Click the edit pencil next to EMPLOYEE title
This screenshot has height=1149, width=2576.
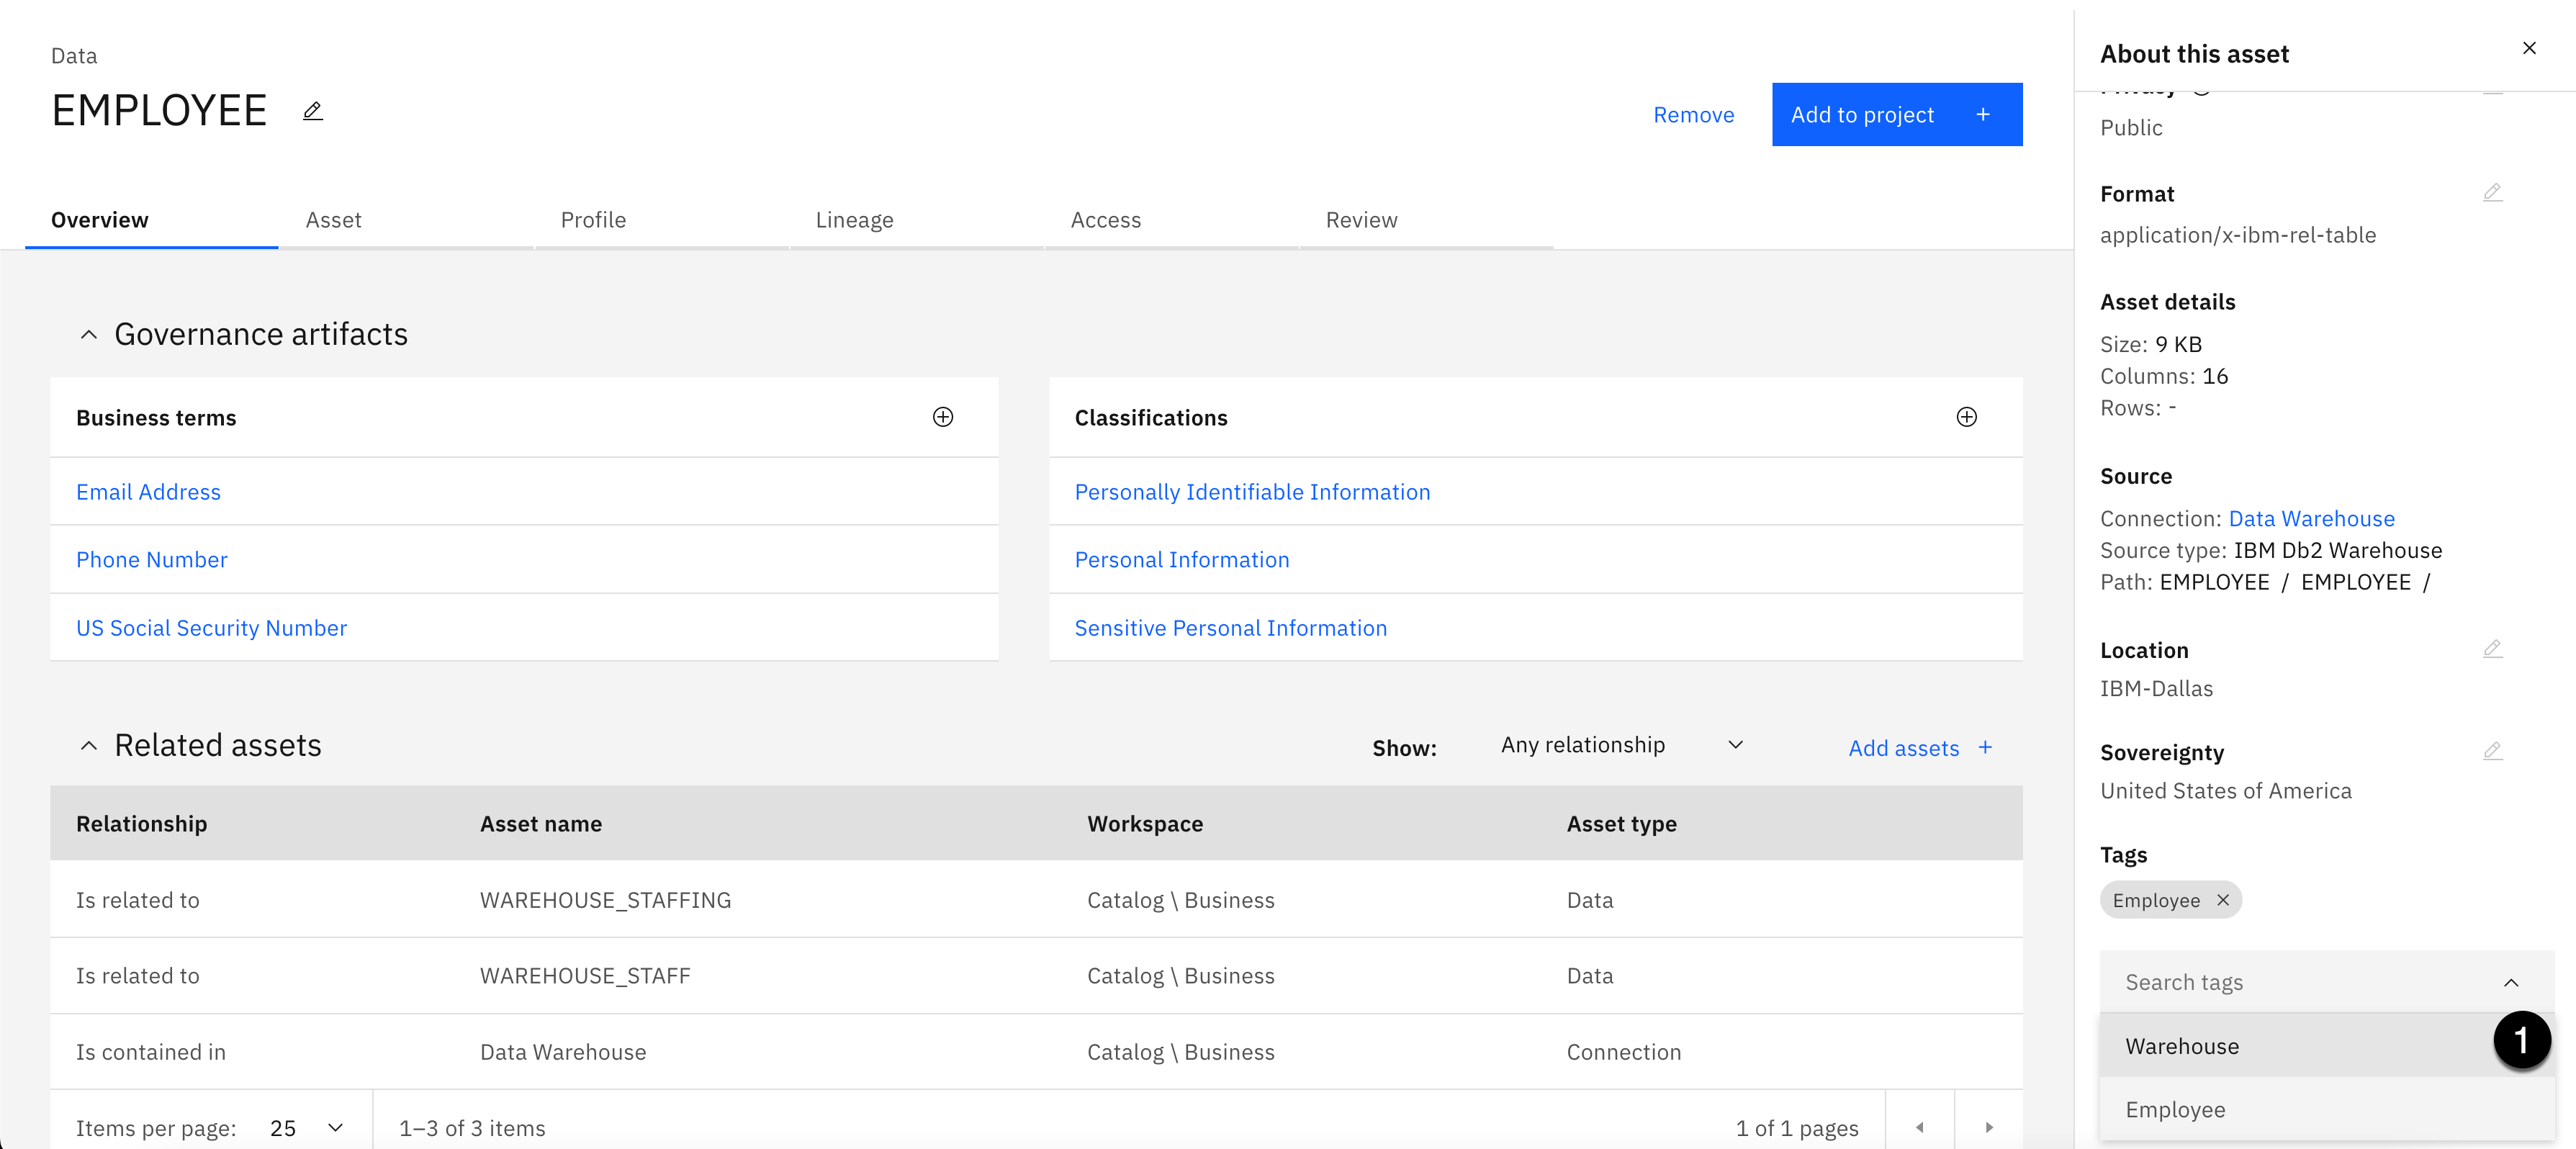tap(312, 111)
